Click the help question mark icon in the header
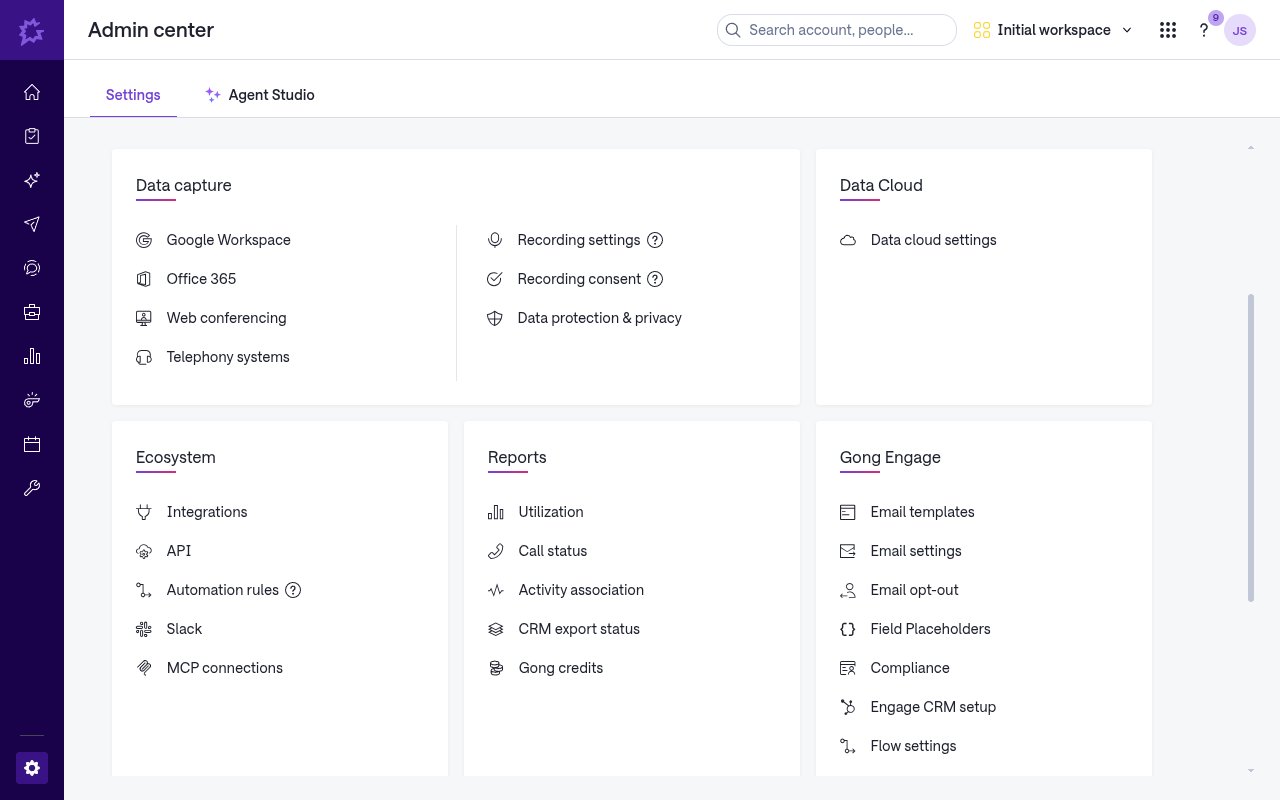Viewport: 1280px width, 800px height. click(x=1204, y=30)
